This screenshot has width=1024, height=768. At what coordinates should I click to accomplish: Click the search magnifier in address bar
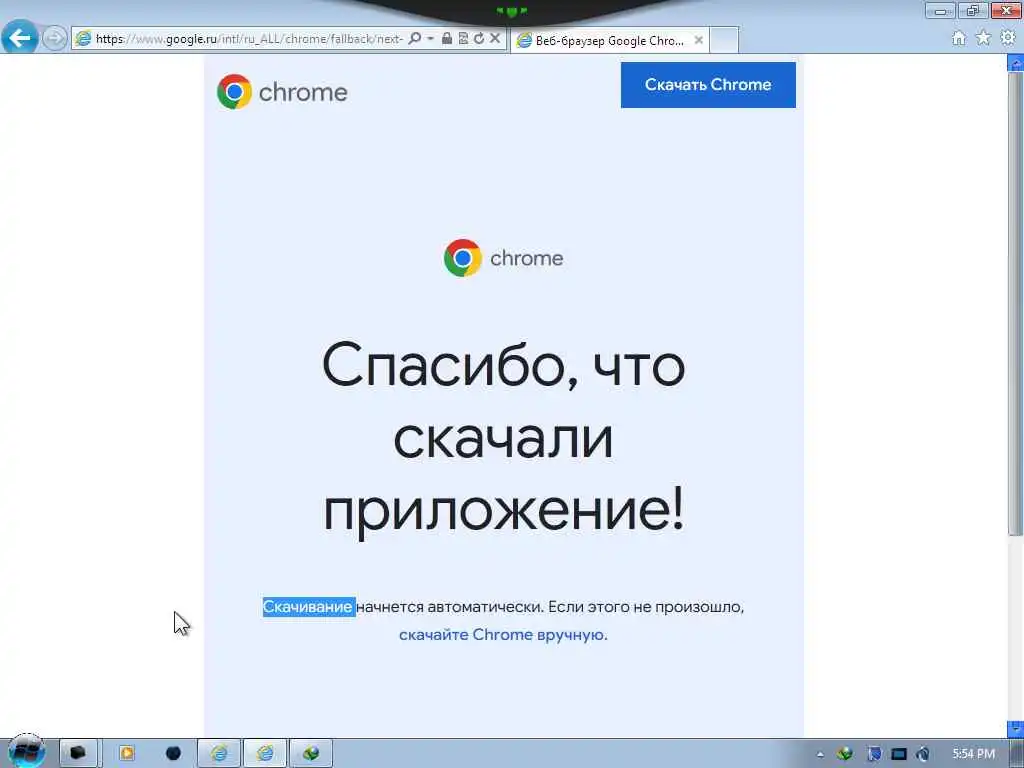[x=414, y=39]
